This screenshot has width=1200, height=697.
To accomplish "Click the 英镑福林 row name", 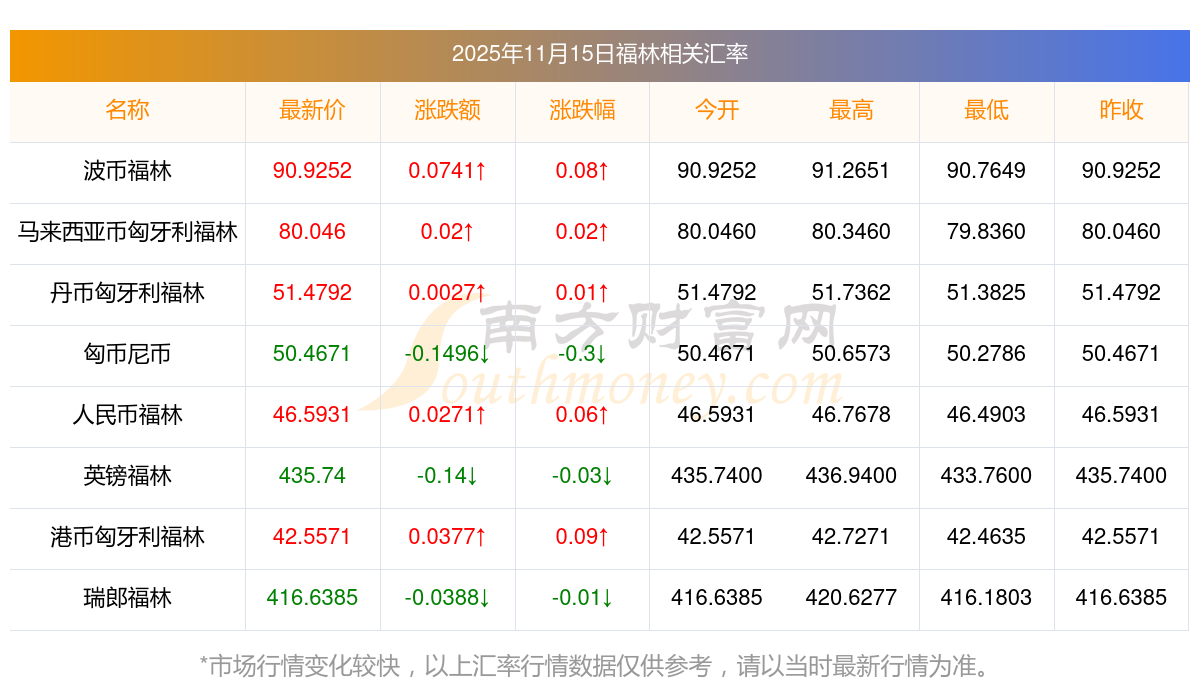I will 127,476.
